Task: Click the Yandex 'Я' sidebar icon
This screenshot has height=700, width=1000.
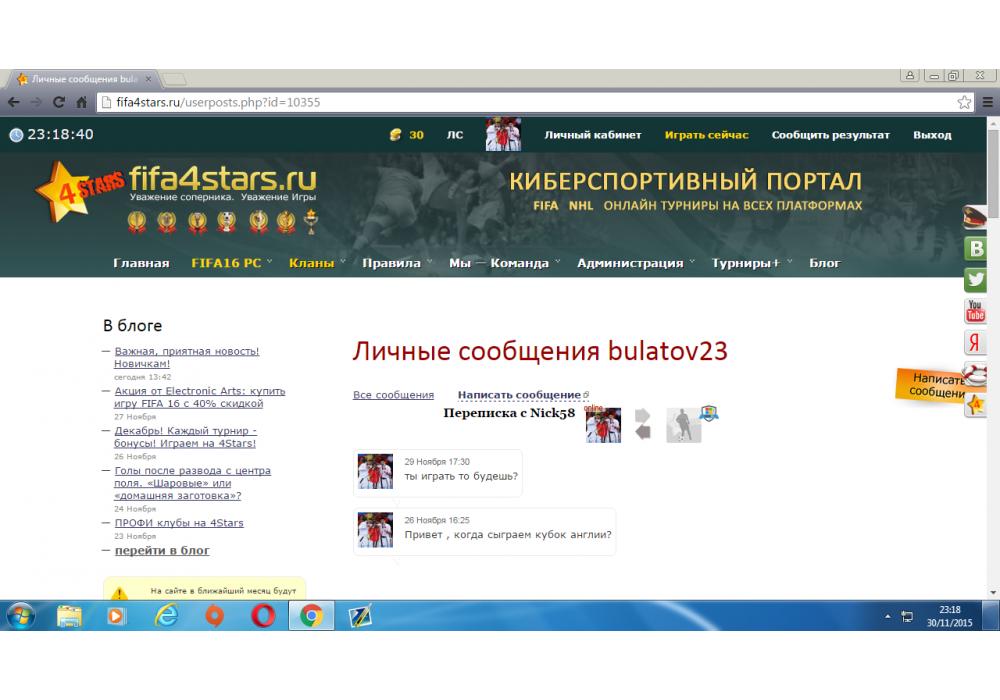Action: pyautogui.click(x=976, y=343)
